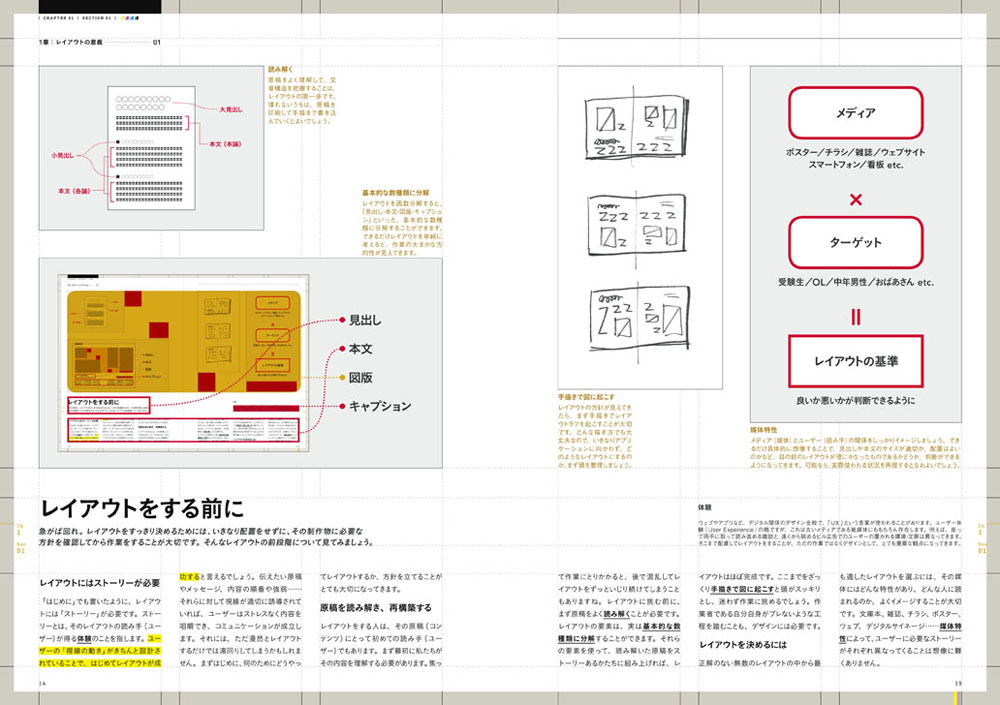
Task: Select the 見出し diagram label
Action: (365, 320)
